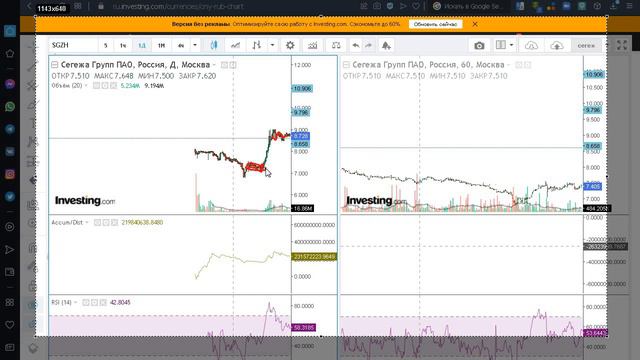Select the 4ч interval
This screenshot has height=360, width=640.
181,45
